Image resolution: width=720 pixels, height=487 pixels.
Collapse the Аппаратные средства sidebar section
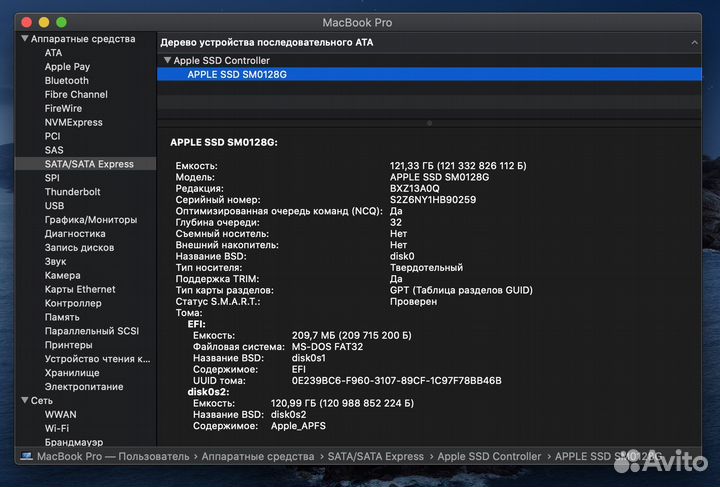tap(24, 39)
